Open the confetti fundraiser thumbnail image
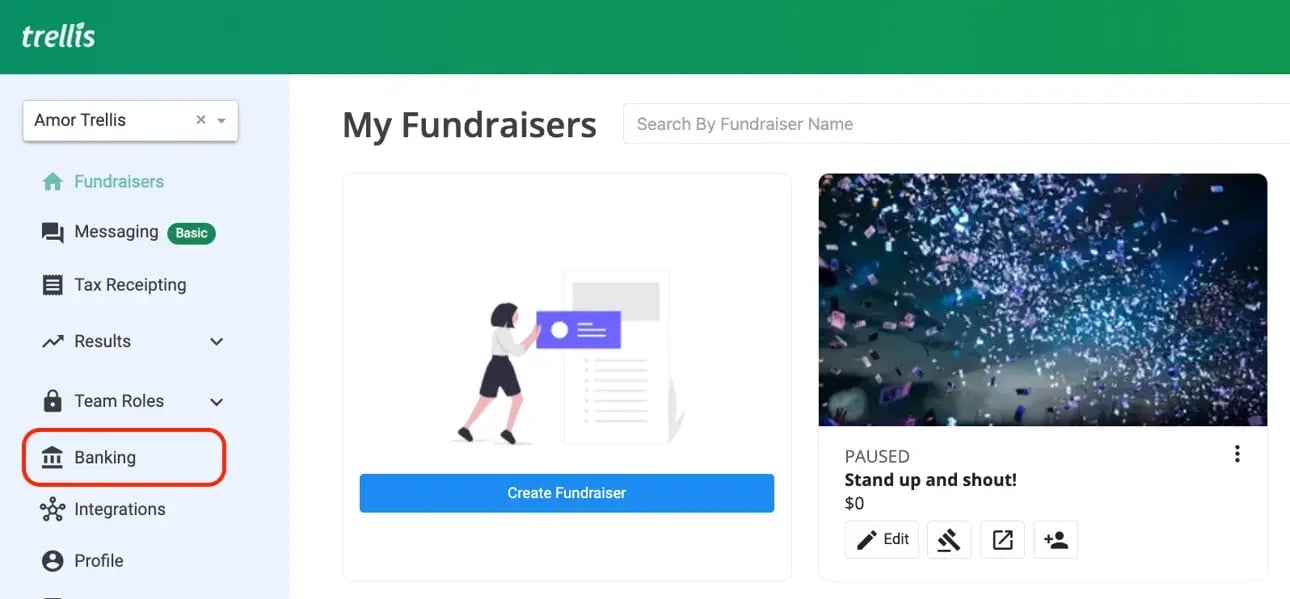 pos(1043,300)
